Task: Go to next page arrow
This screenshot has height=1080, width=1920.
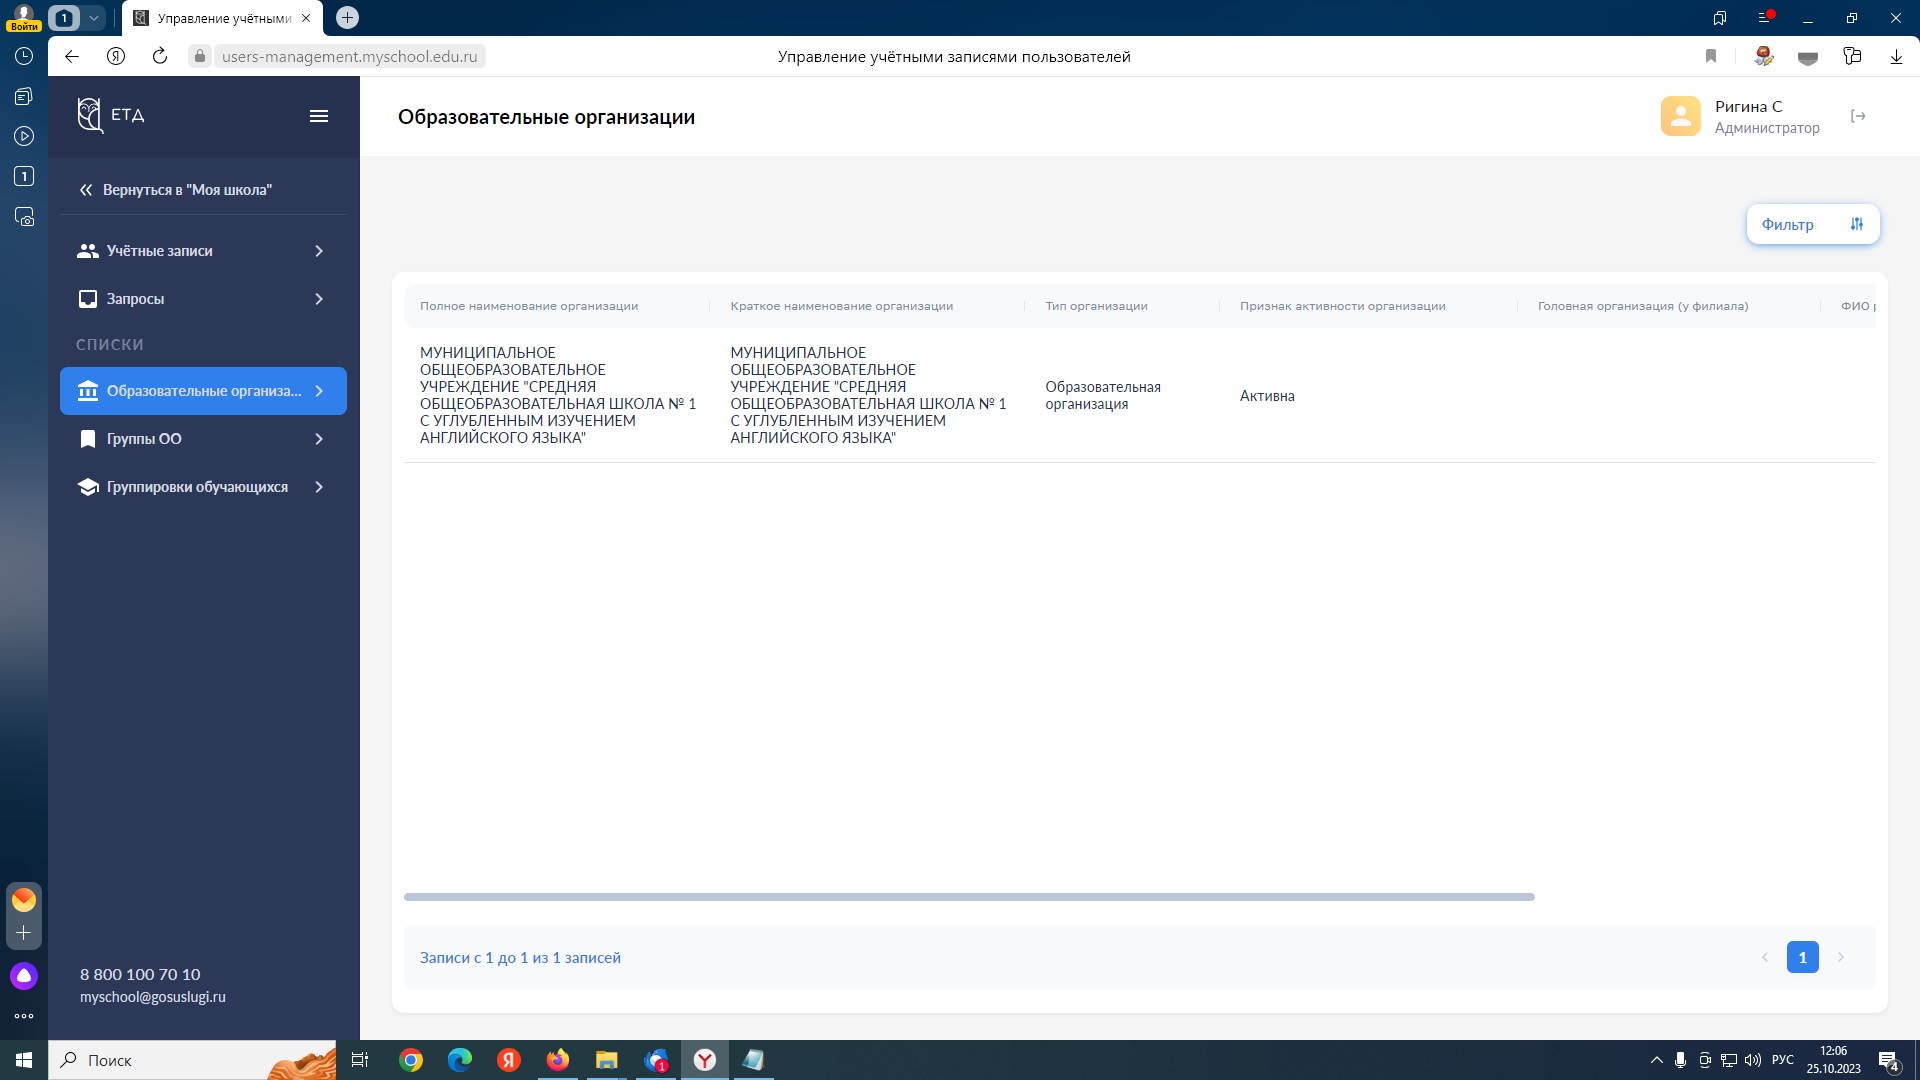Action: [1841, 957]
